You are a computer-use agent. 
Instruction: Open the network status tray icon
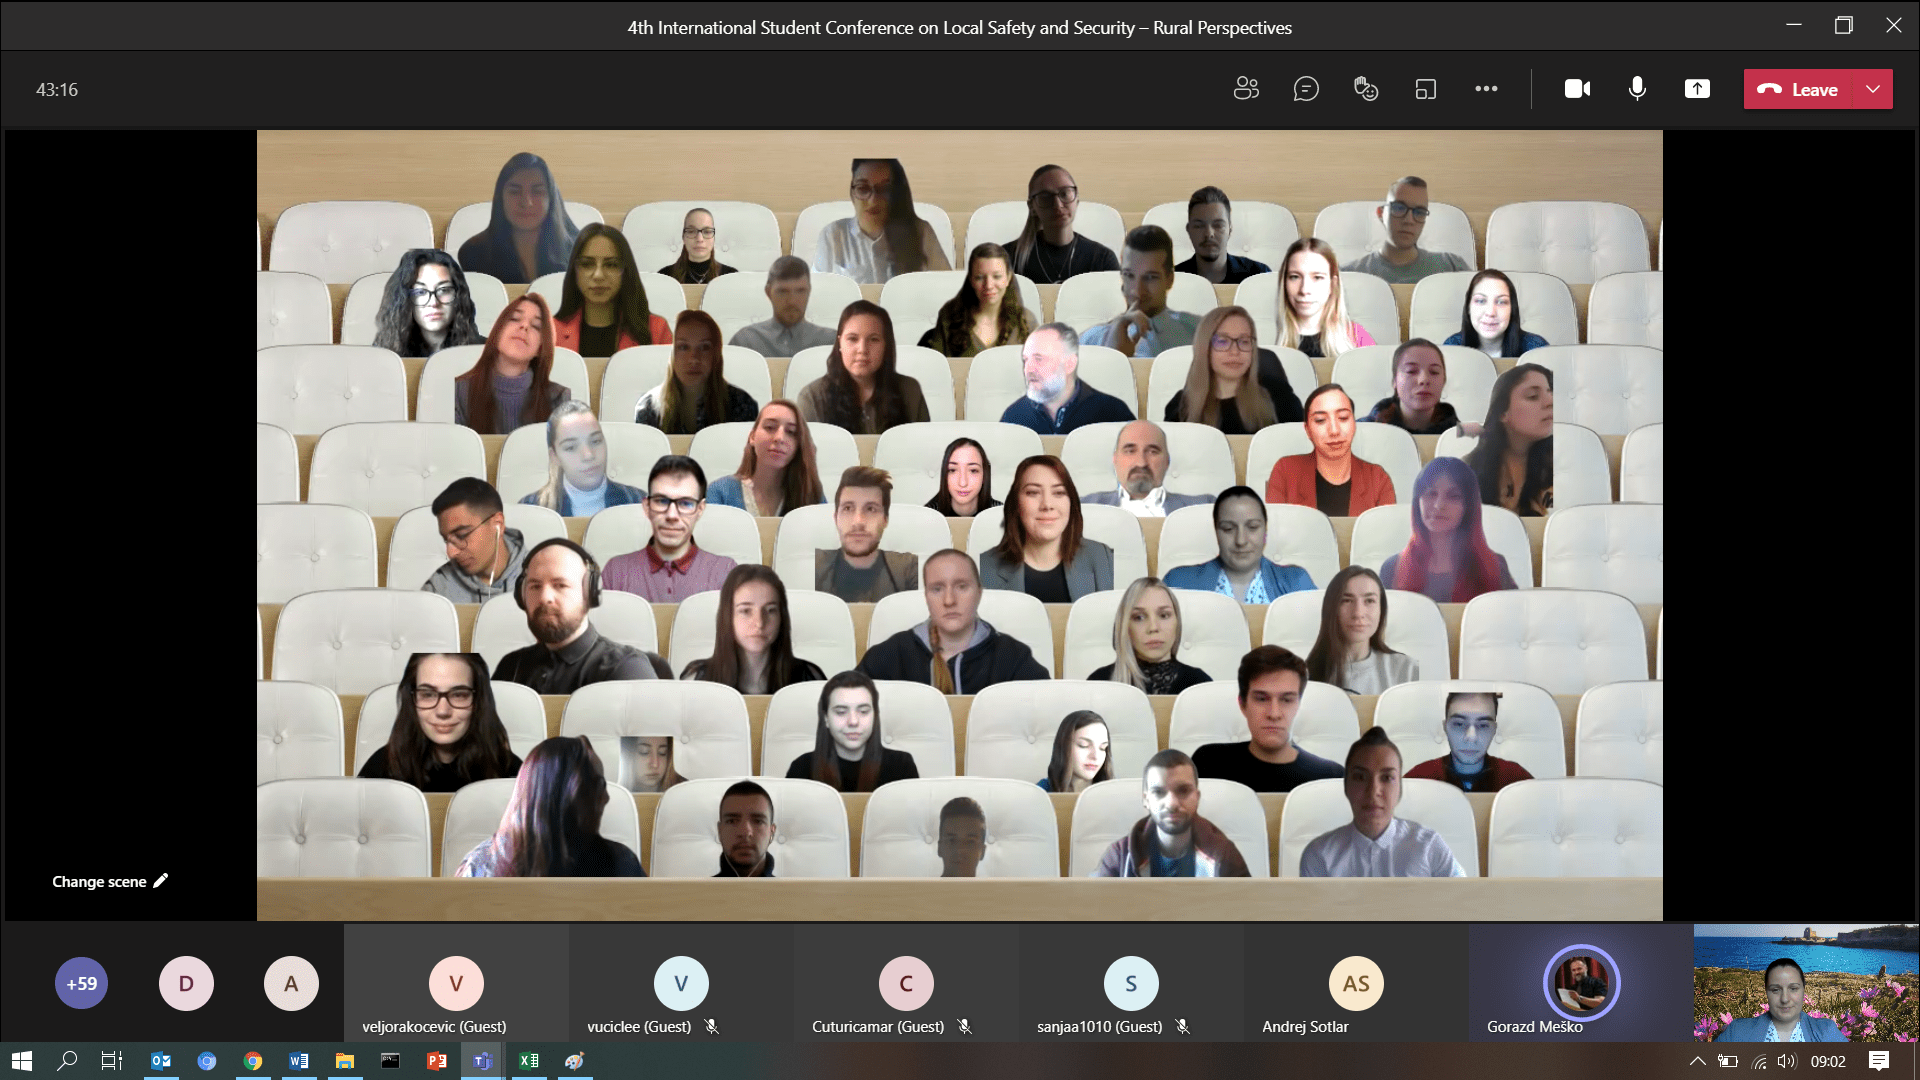(x=1759, y=1061)
